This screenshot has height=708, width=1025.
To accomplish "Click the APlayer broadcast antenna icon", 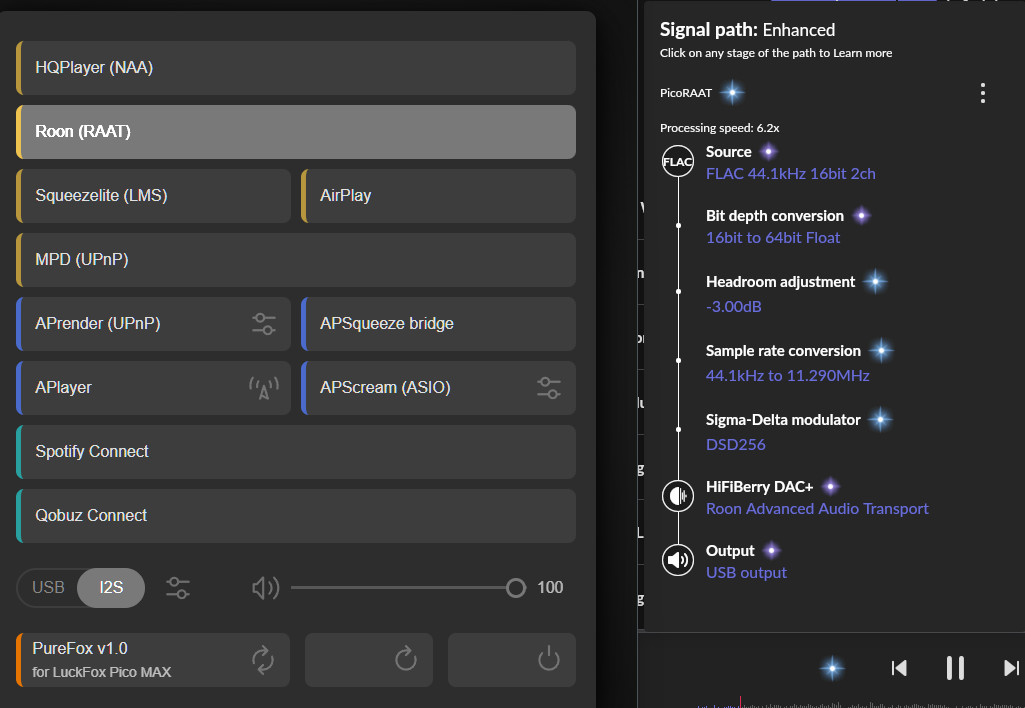I will (264, 388).
